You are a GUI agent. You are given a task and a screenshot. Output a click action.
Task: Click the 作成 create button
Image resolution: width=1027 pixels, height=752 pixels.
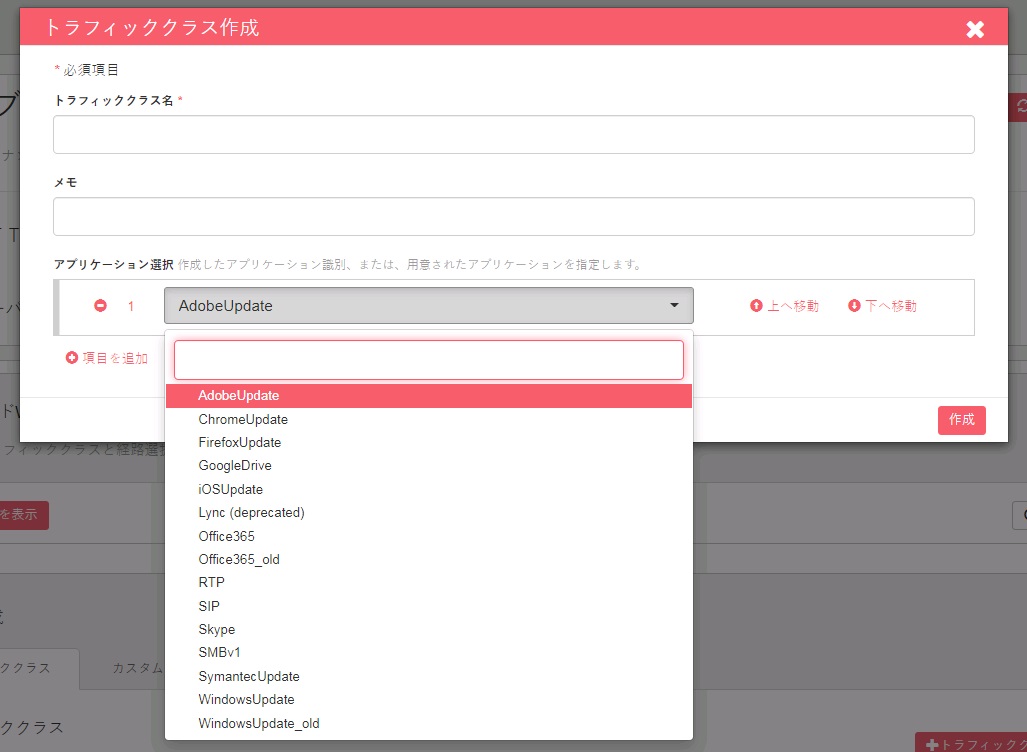tap(962, 420)
